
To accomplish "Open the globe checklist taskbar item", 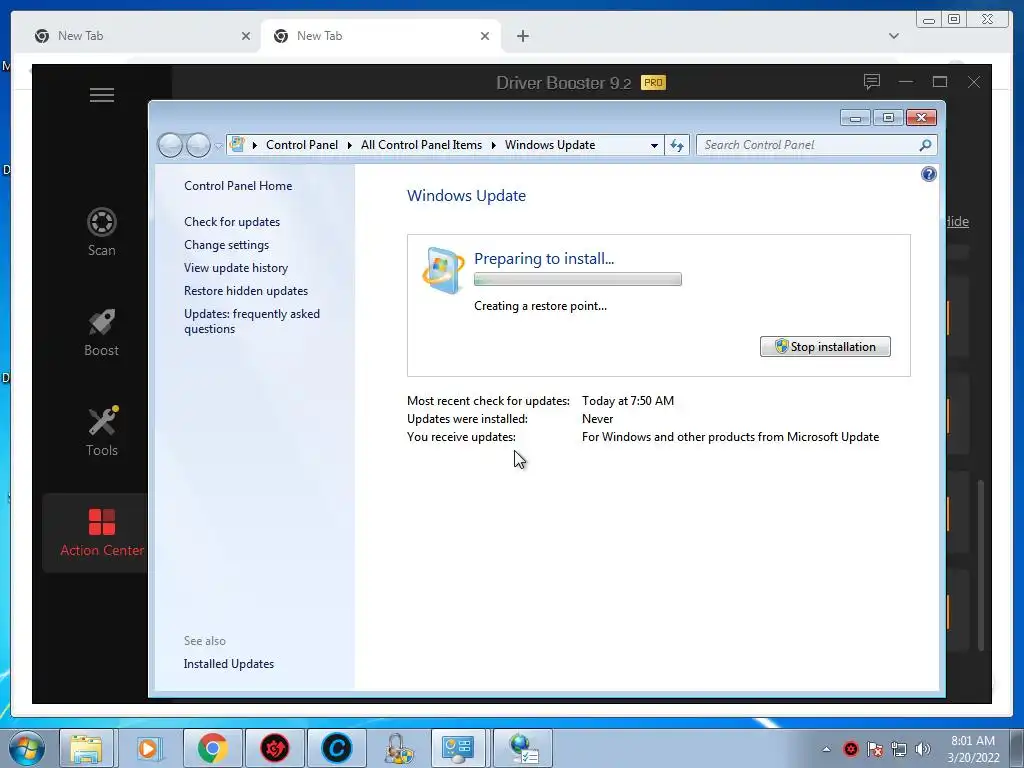I will pyautogui.click(x=524, y=748).
